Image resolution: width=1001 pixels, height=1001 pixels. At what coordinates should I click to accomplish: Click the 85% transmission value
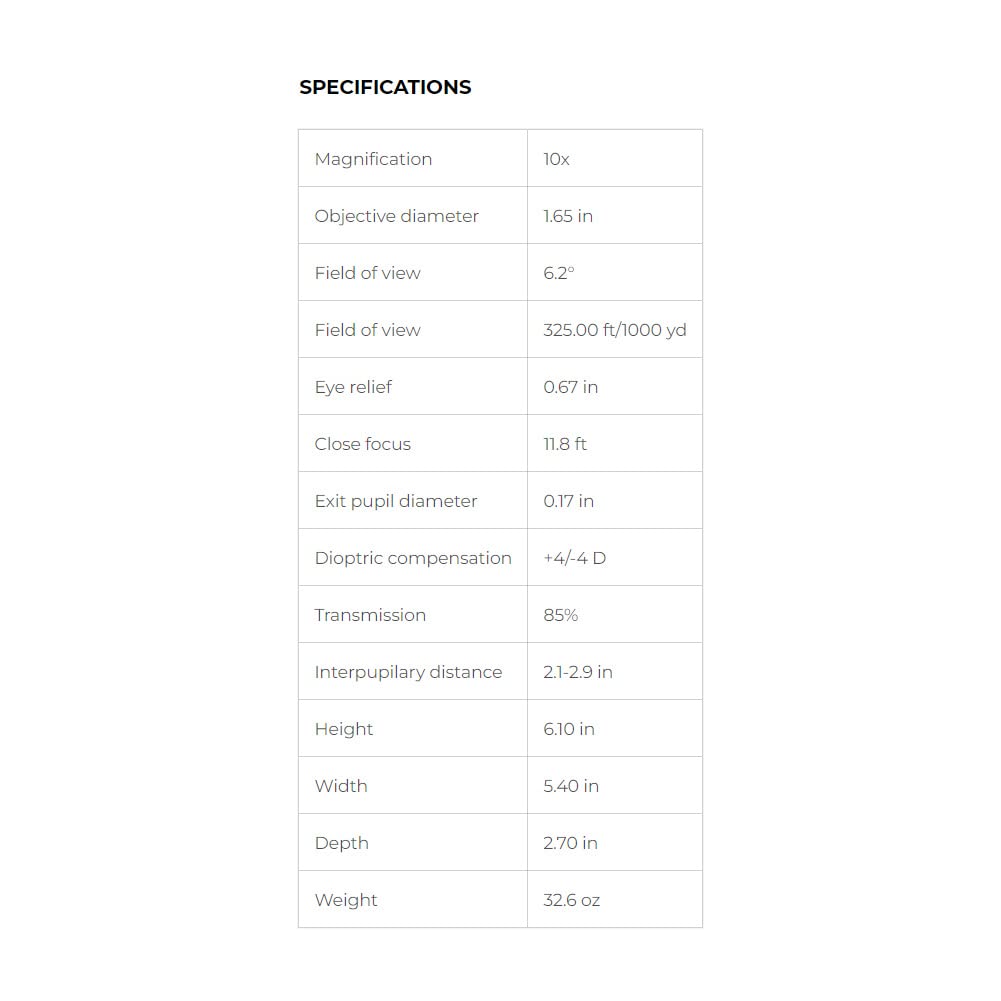coord(561,615)
